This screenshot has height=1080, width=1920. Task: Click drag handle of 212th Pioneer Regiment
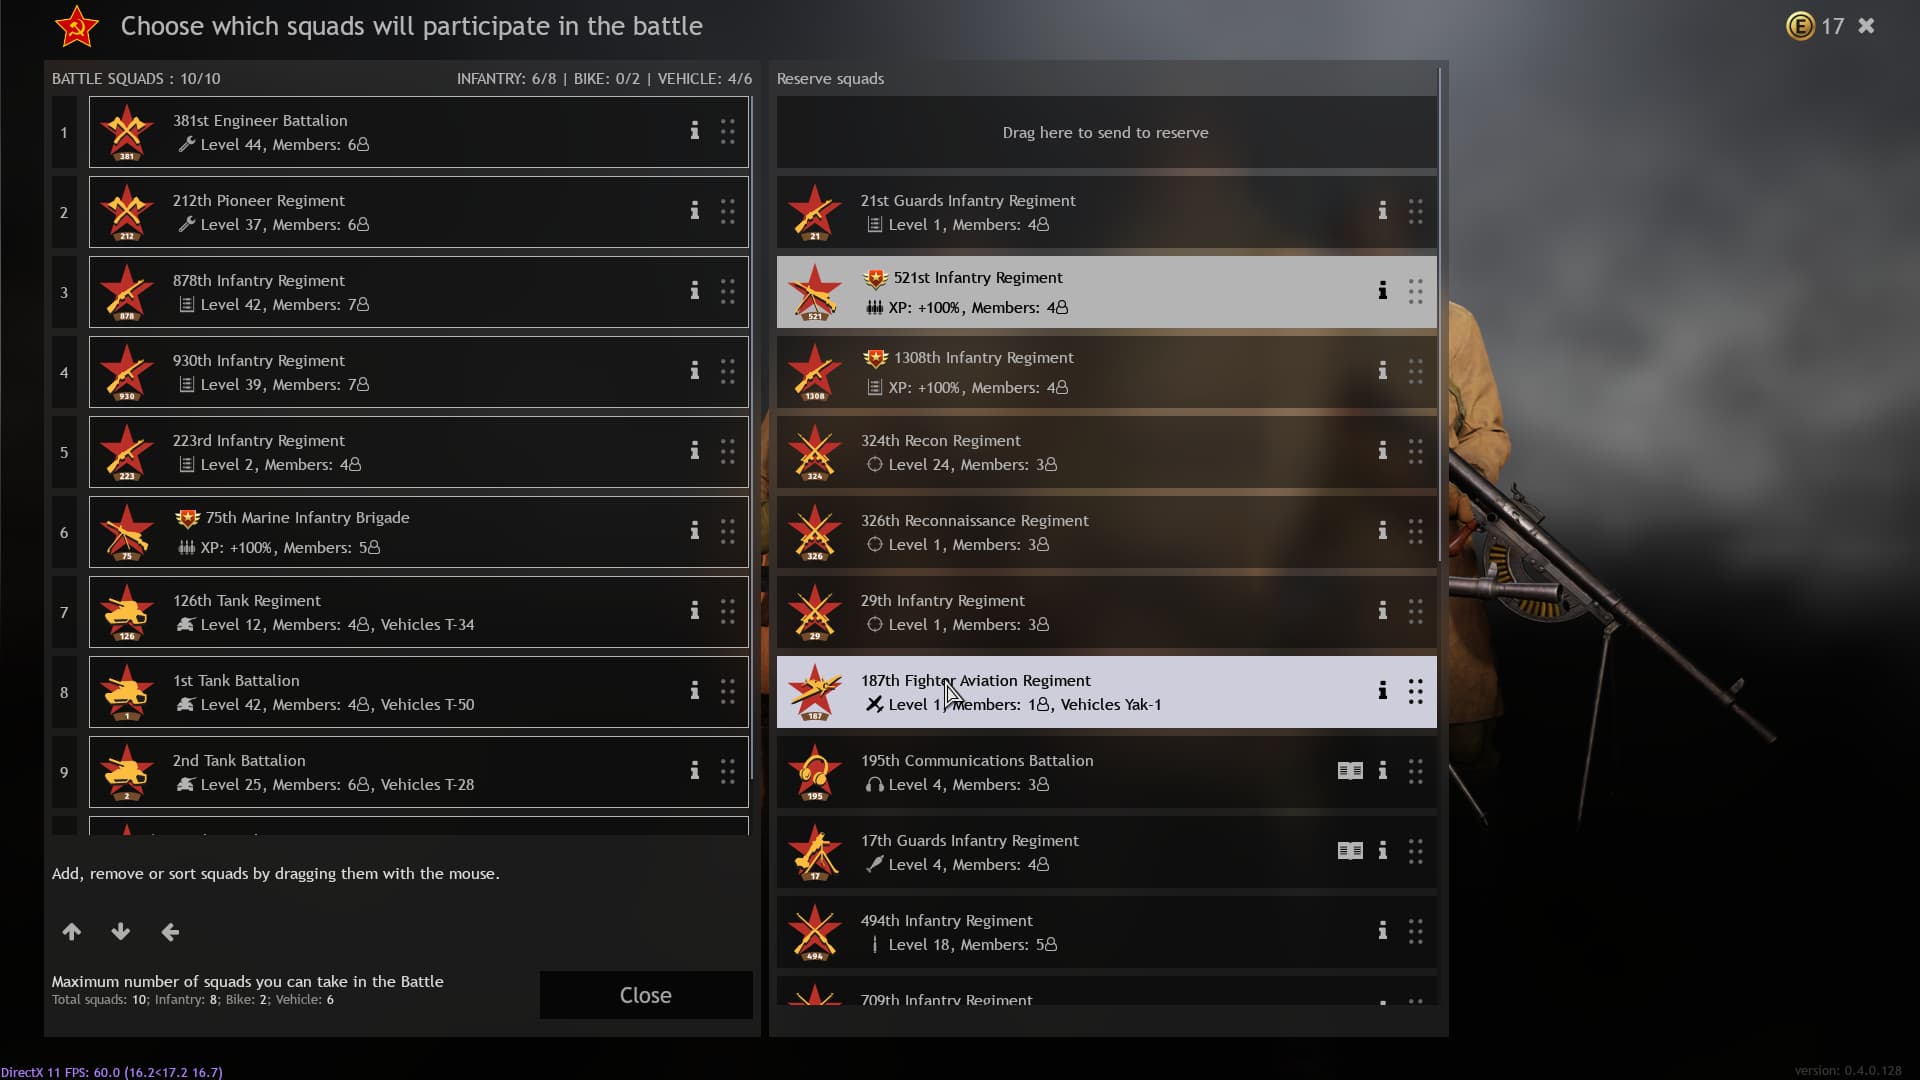728,211
